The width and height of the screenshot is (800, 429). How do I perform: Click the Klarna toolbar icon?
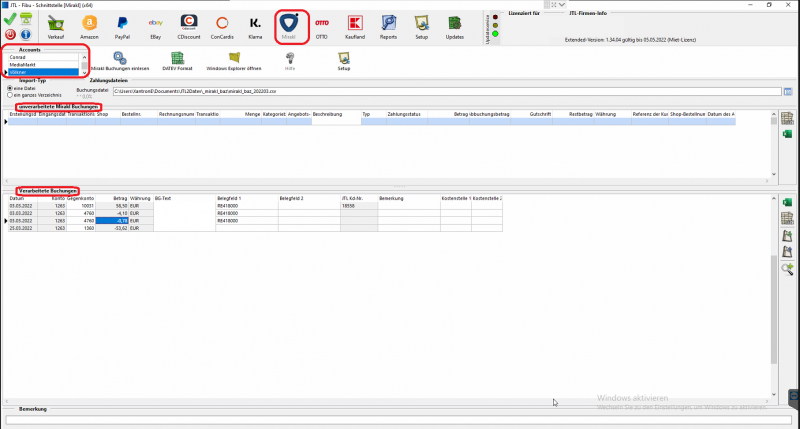tap(255, 25)
